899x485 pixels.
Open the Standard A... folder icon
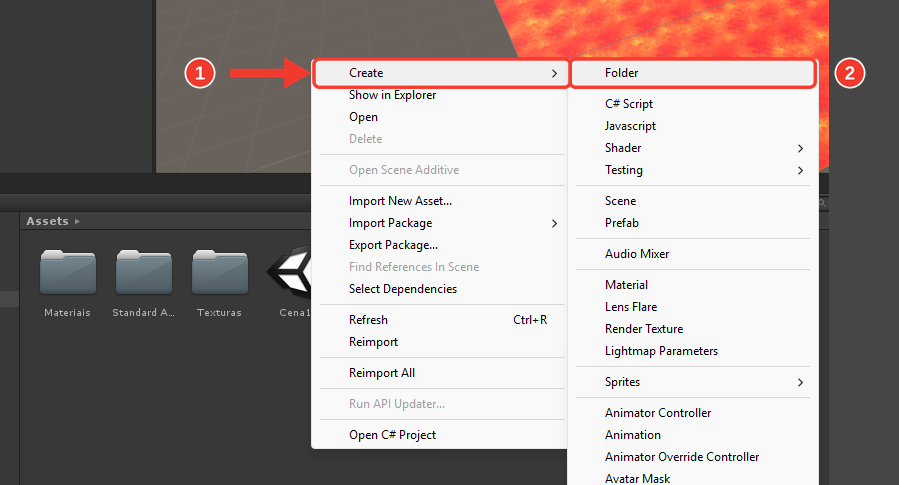[143, 272]
